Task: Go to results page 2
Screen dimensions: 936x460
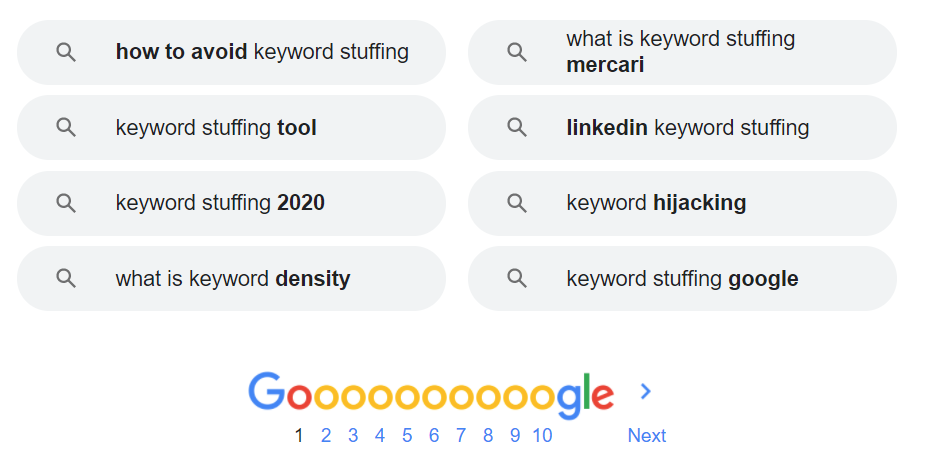Action: [x=326, y=436]
